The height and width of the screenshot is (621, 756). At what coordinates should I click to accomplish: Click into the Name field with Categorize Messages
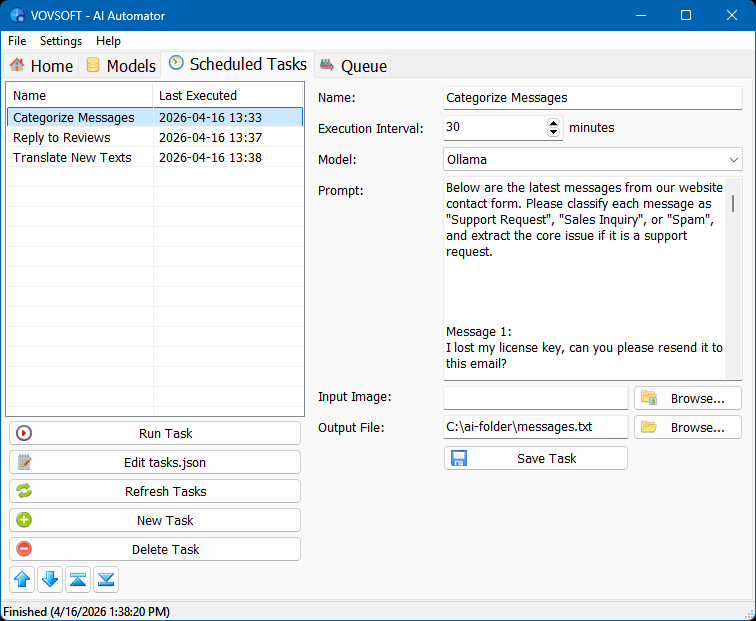coord(593,98)
